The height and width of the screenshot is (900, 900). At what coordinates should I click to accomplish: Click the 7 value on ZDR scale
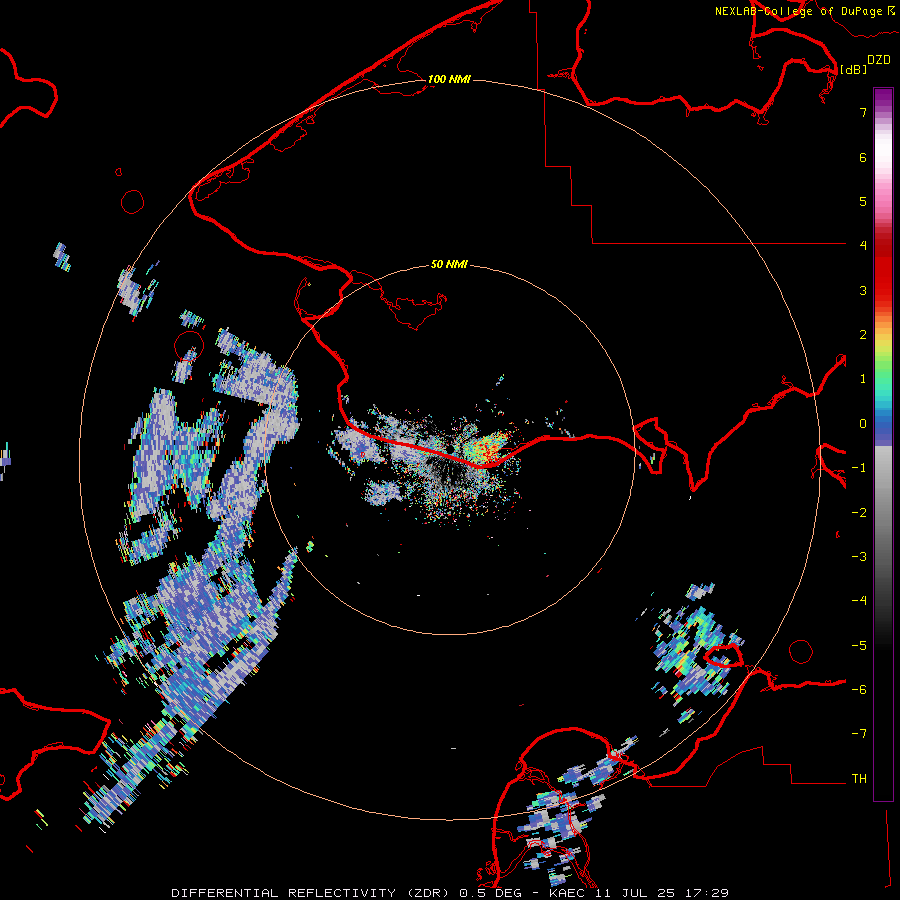(863, 112)
